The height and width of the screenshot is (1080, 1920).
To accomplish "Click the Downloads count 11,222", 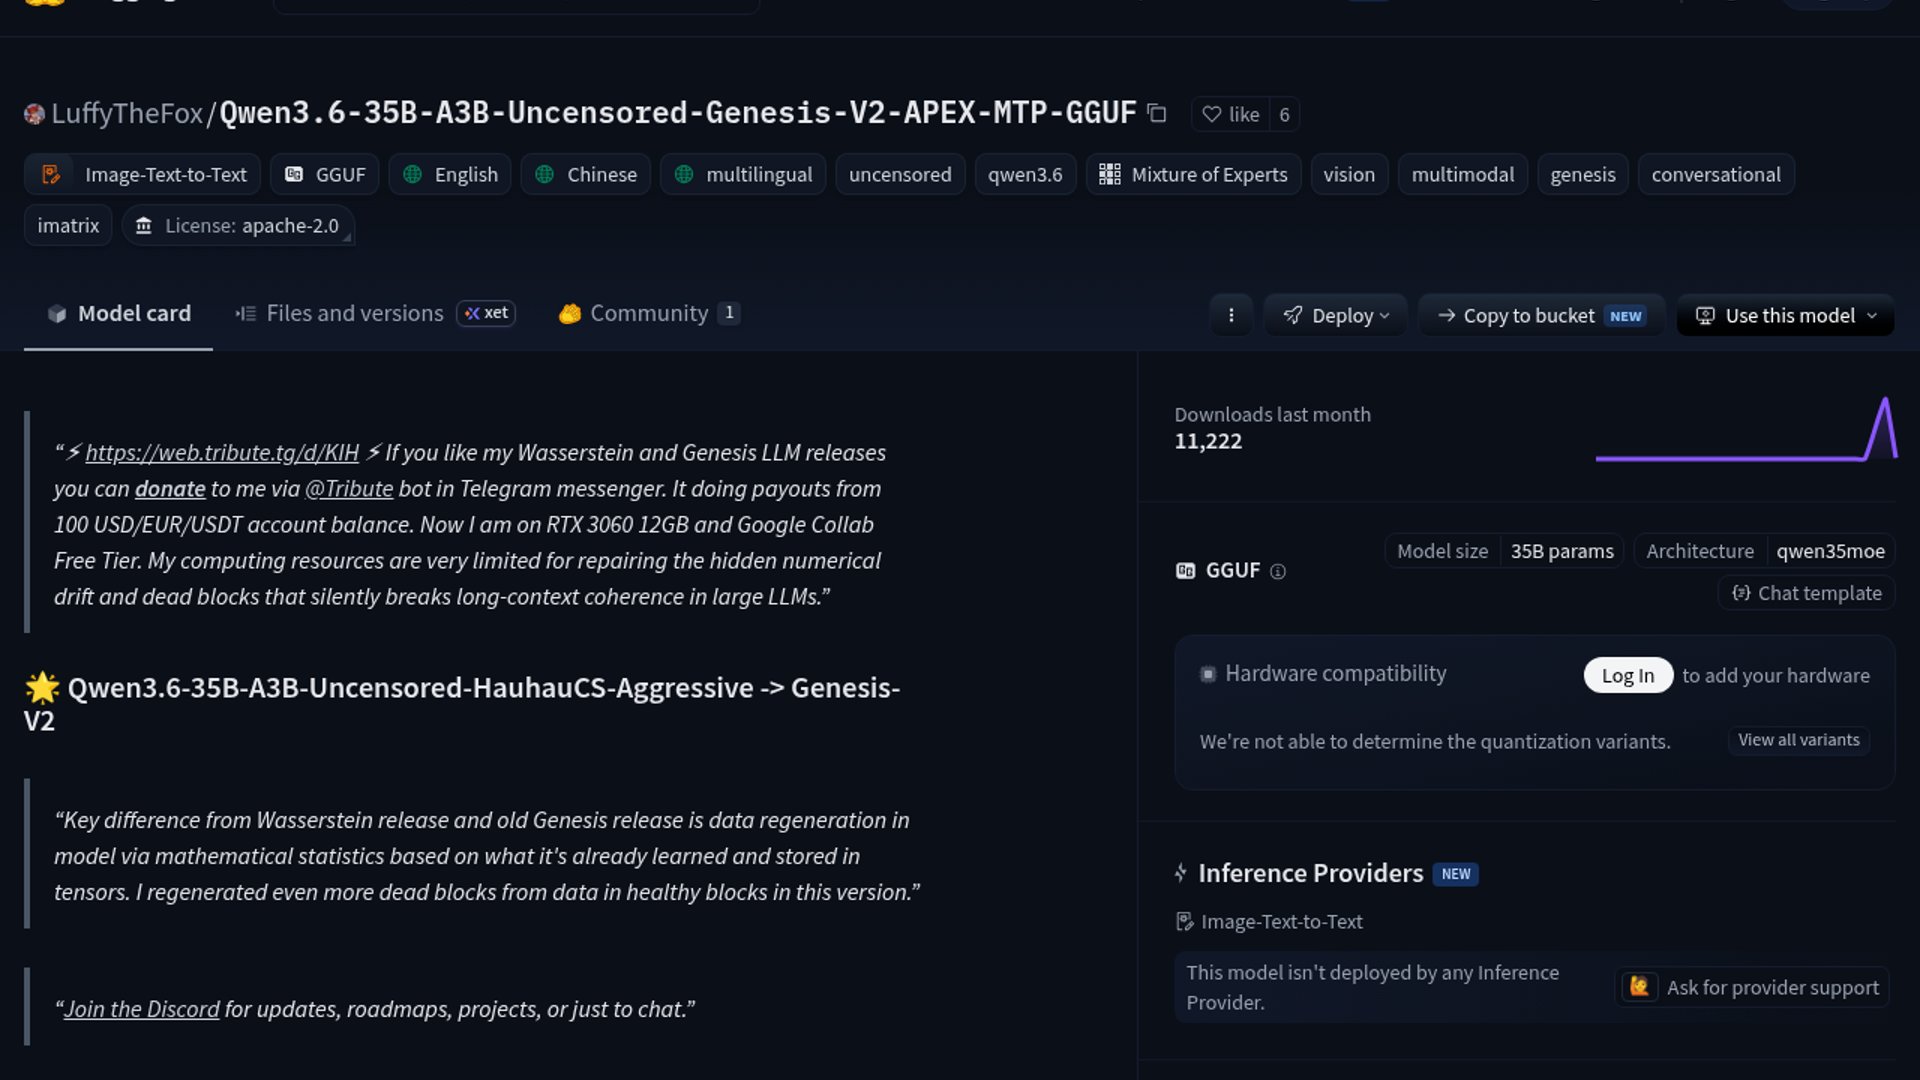I will [1208, 441].
